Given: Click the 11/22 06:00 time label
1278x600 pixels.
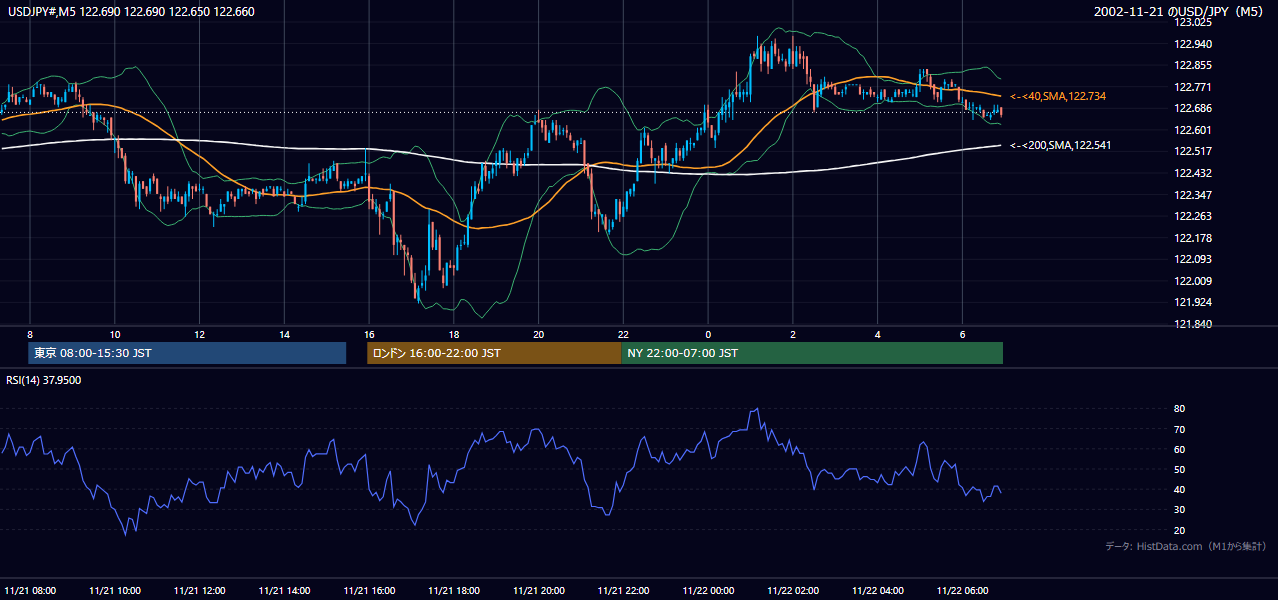Looking at the screenshot, I should click(x=963, y=590).
